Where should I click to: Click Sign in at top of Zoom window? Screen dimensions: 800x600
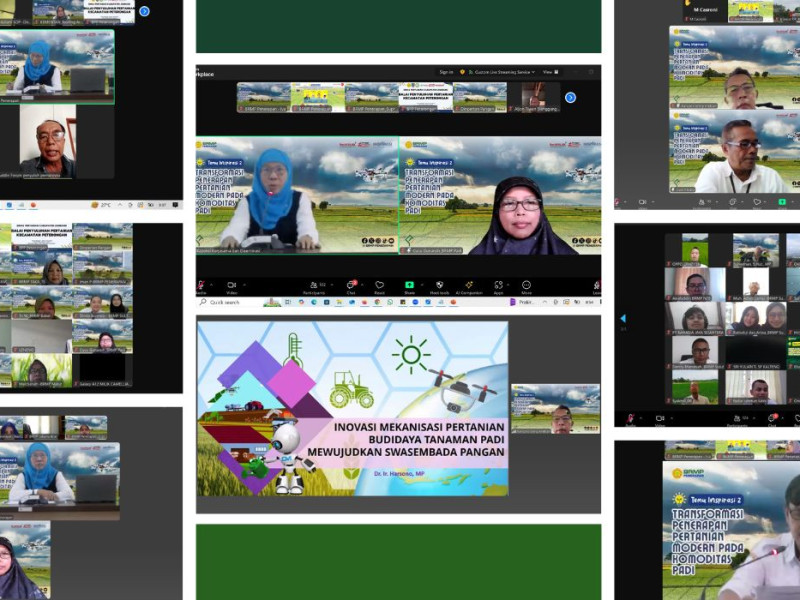coord(446,72)
